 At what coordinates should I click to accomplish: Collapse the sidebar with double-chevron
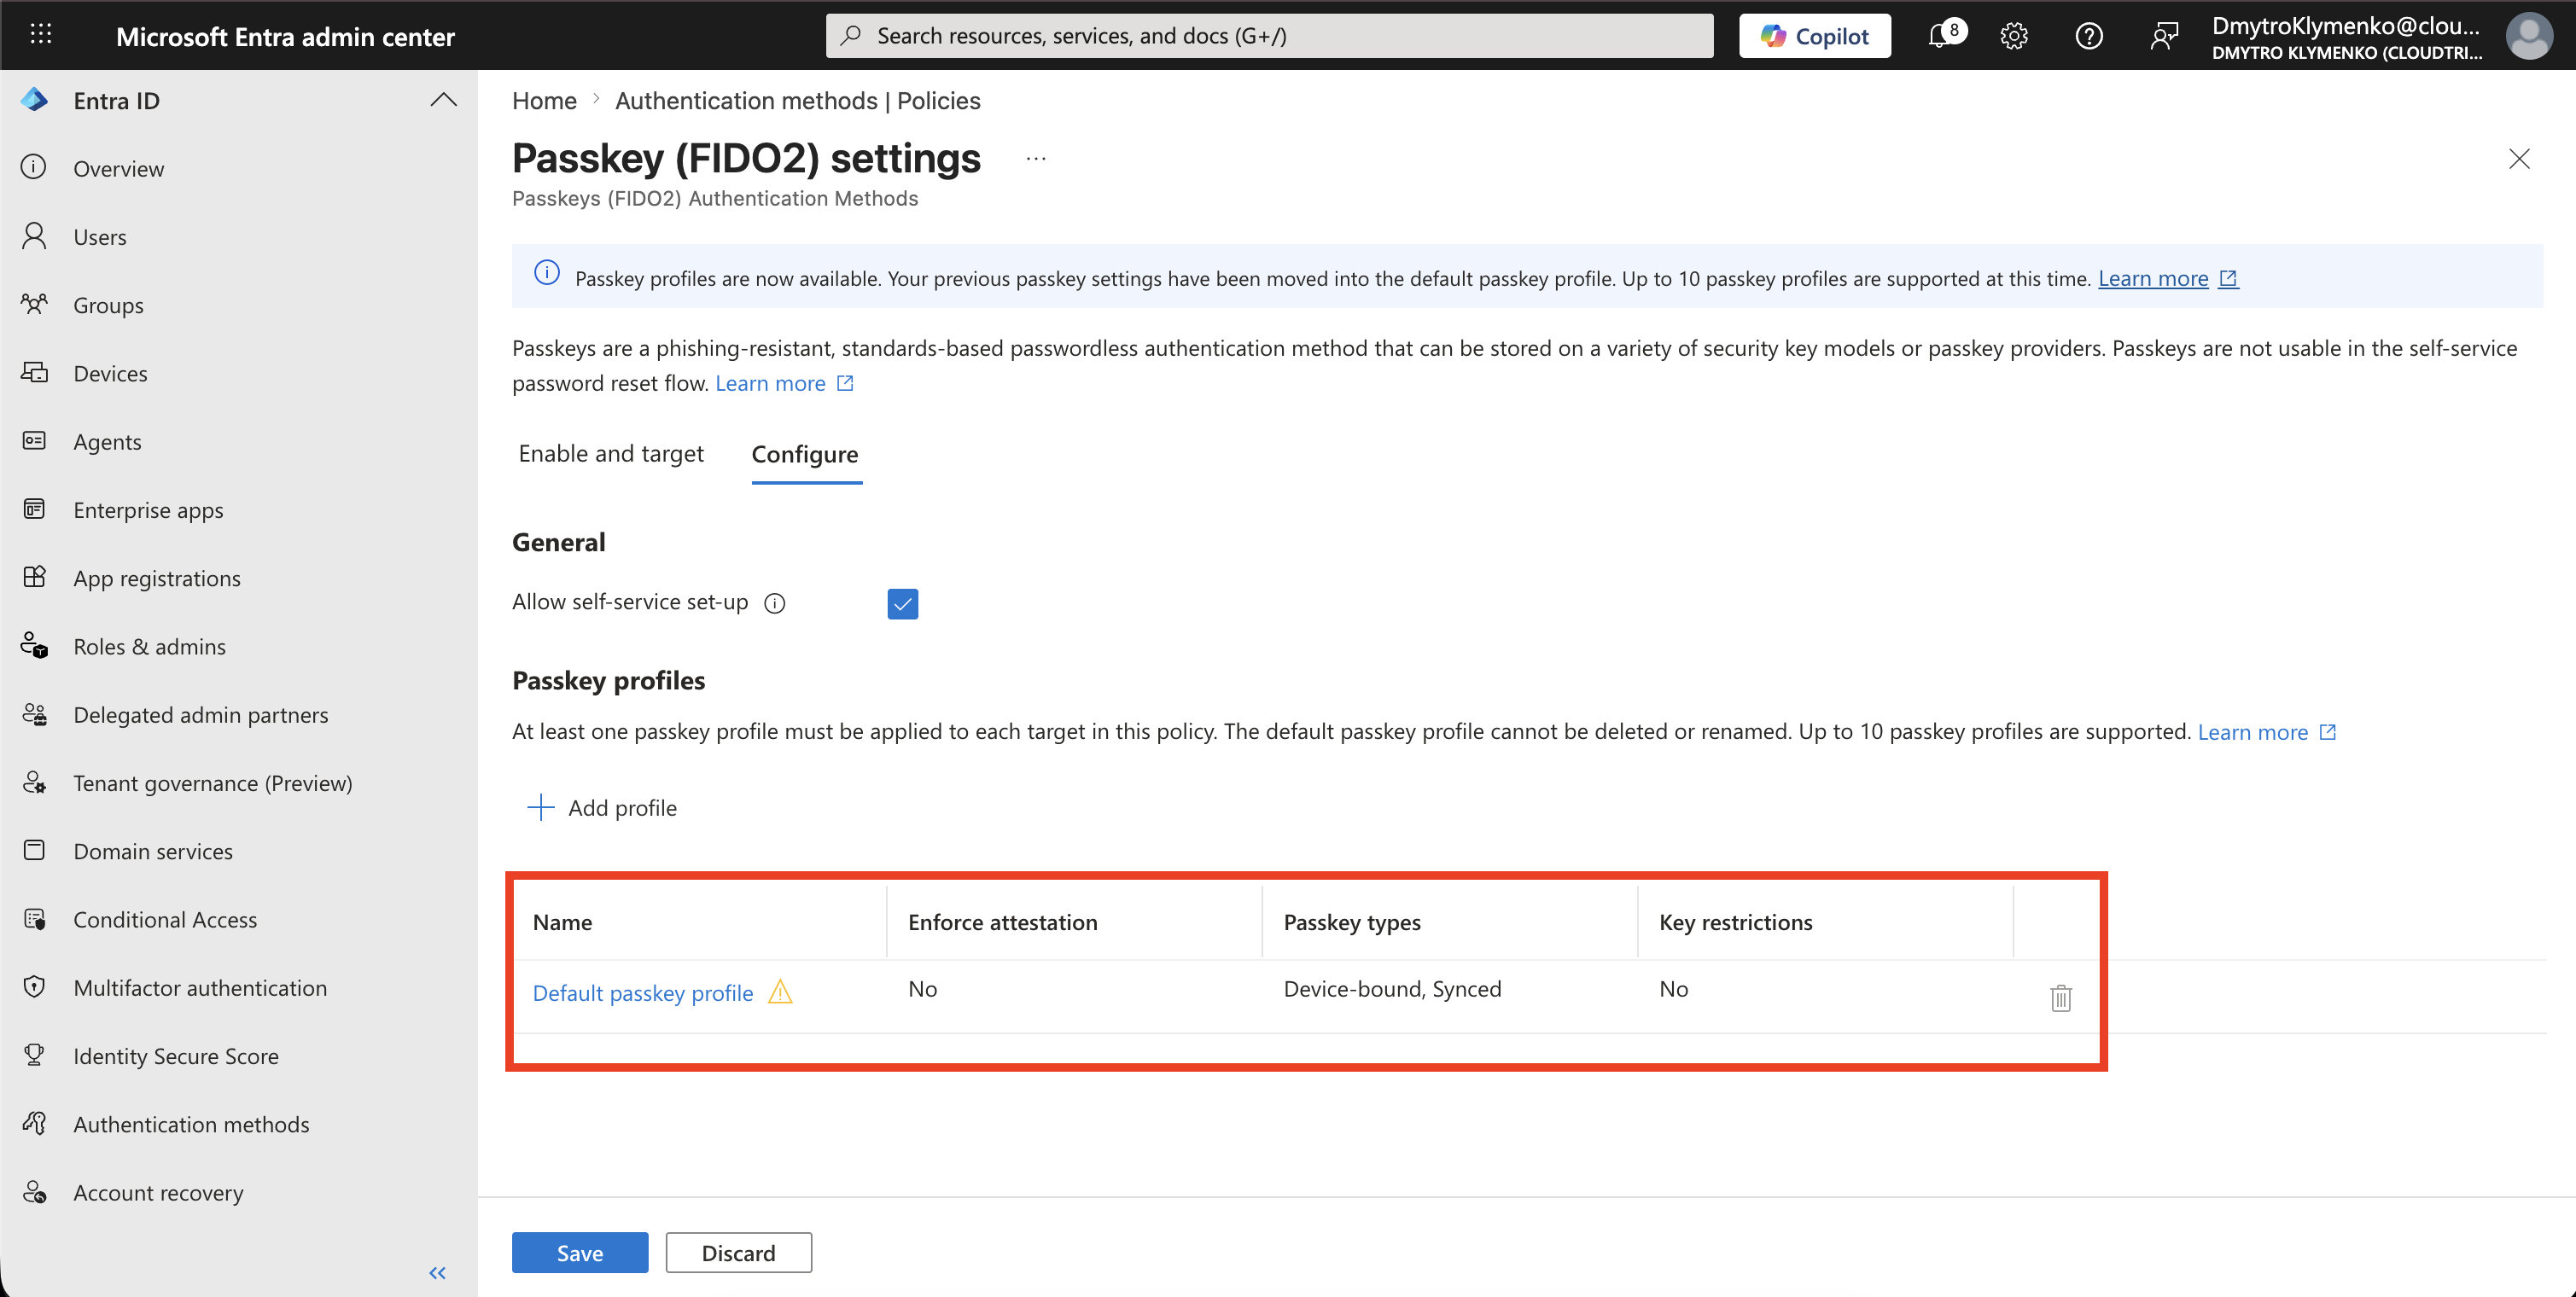coord(437,1272)
